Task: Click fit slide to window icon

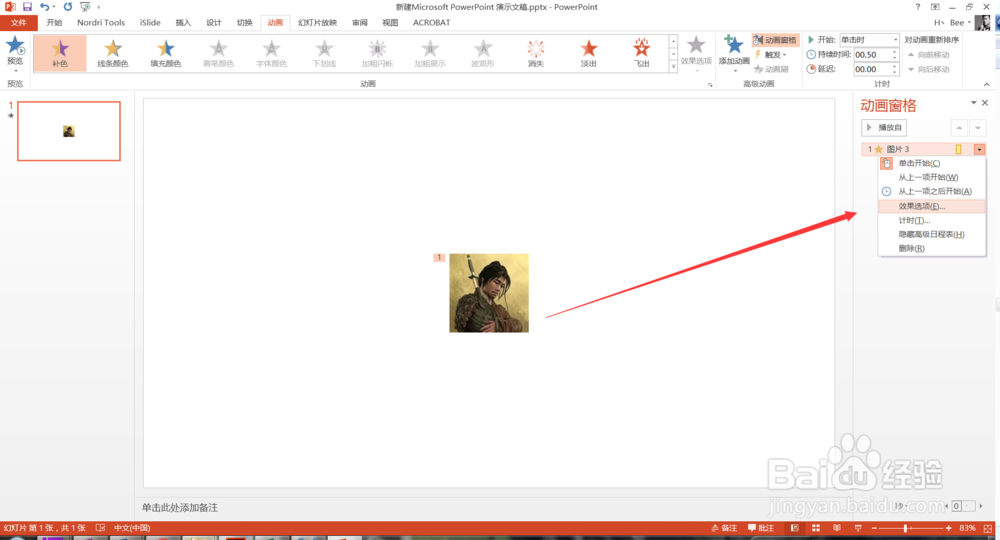Action: click(989, 528)
